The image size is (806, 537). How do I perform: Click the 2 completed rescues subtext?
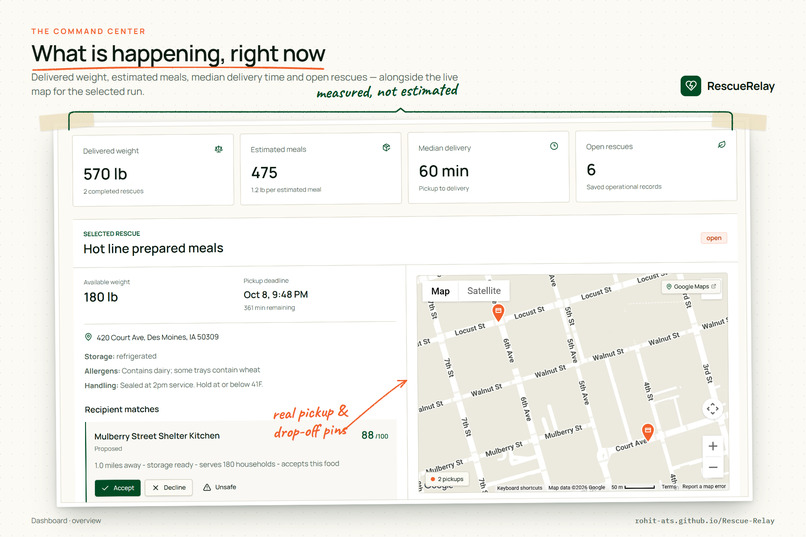tap(114, 191)
